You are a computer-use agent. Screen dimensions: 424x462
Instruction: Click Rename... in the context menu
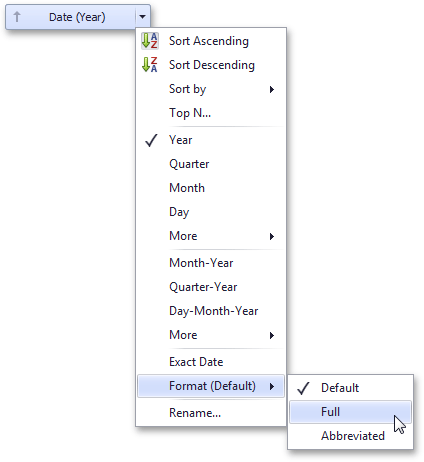[x=211, y=413]
